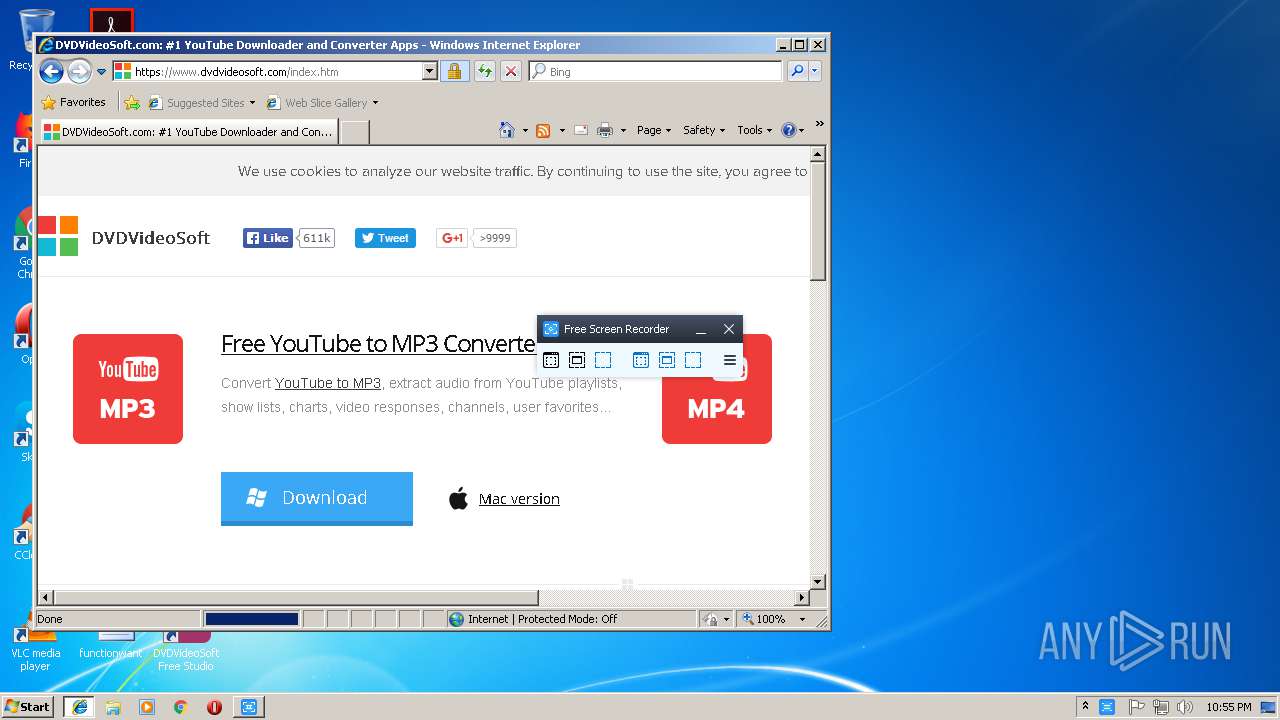This screenshot has height=720, width=1280.
Task: Click horizontal scrollbar right arrow
Action: (801, 598)
